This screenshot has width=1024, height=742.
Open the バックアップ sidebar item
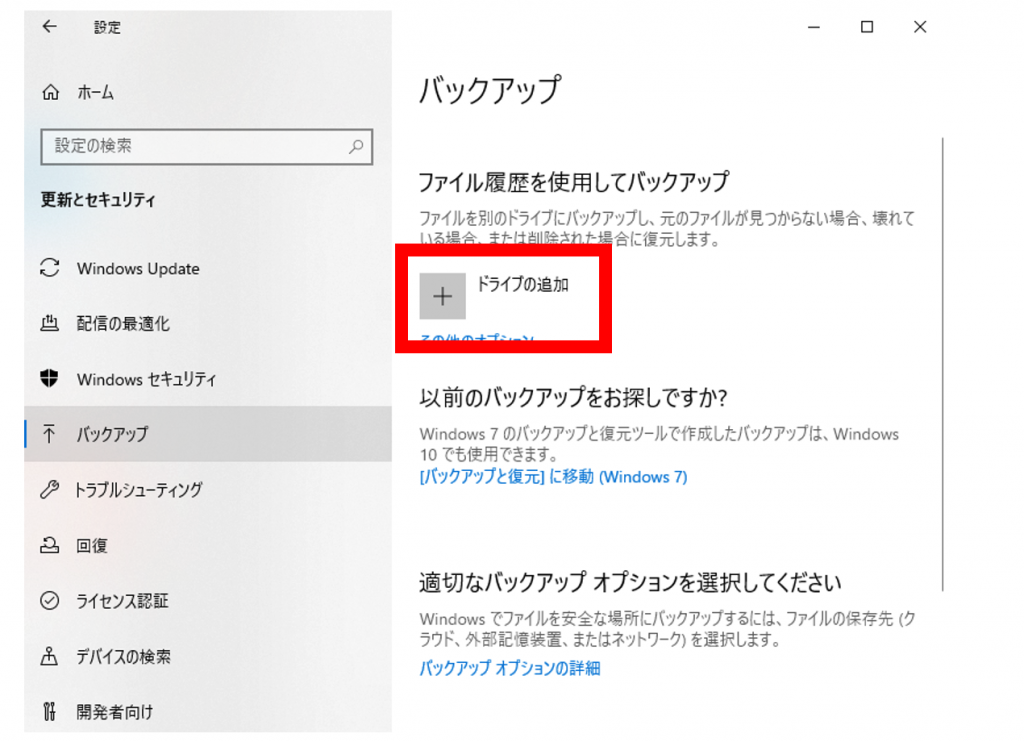pos(112,435)
